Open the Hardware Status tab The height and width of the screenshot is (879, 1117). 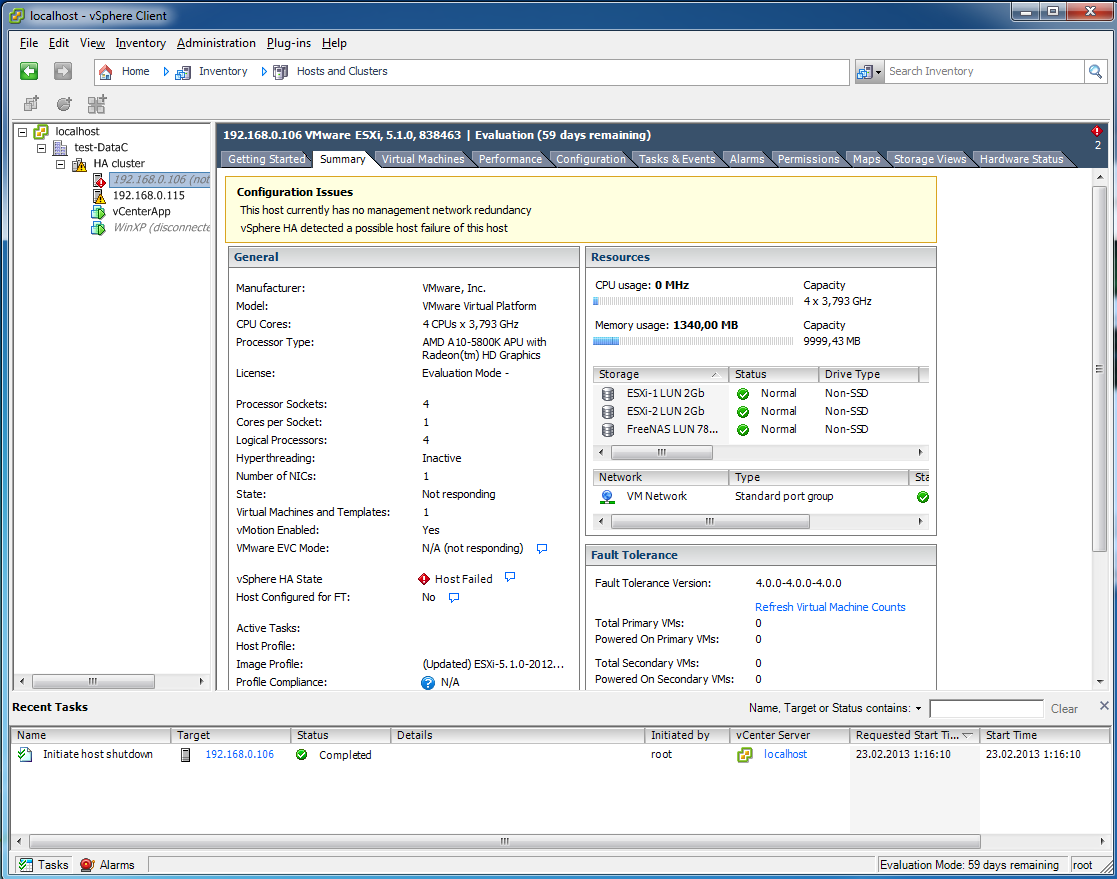coord(1021,160)
